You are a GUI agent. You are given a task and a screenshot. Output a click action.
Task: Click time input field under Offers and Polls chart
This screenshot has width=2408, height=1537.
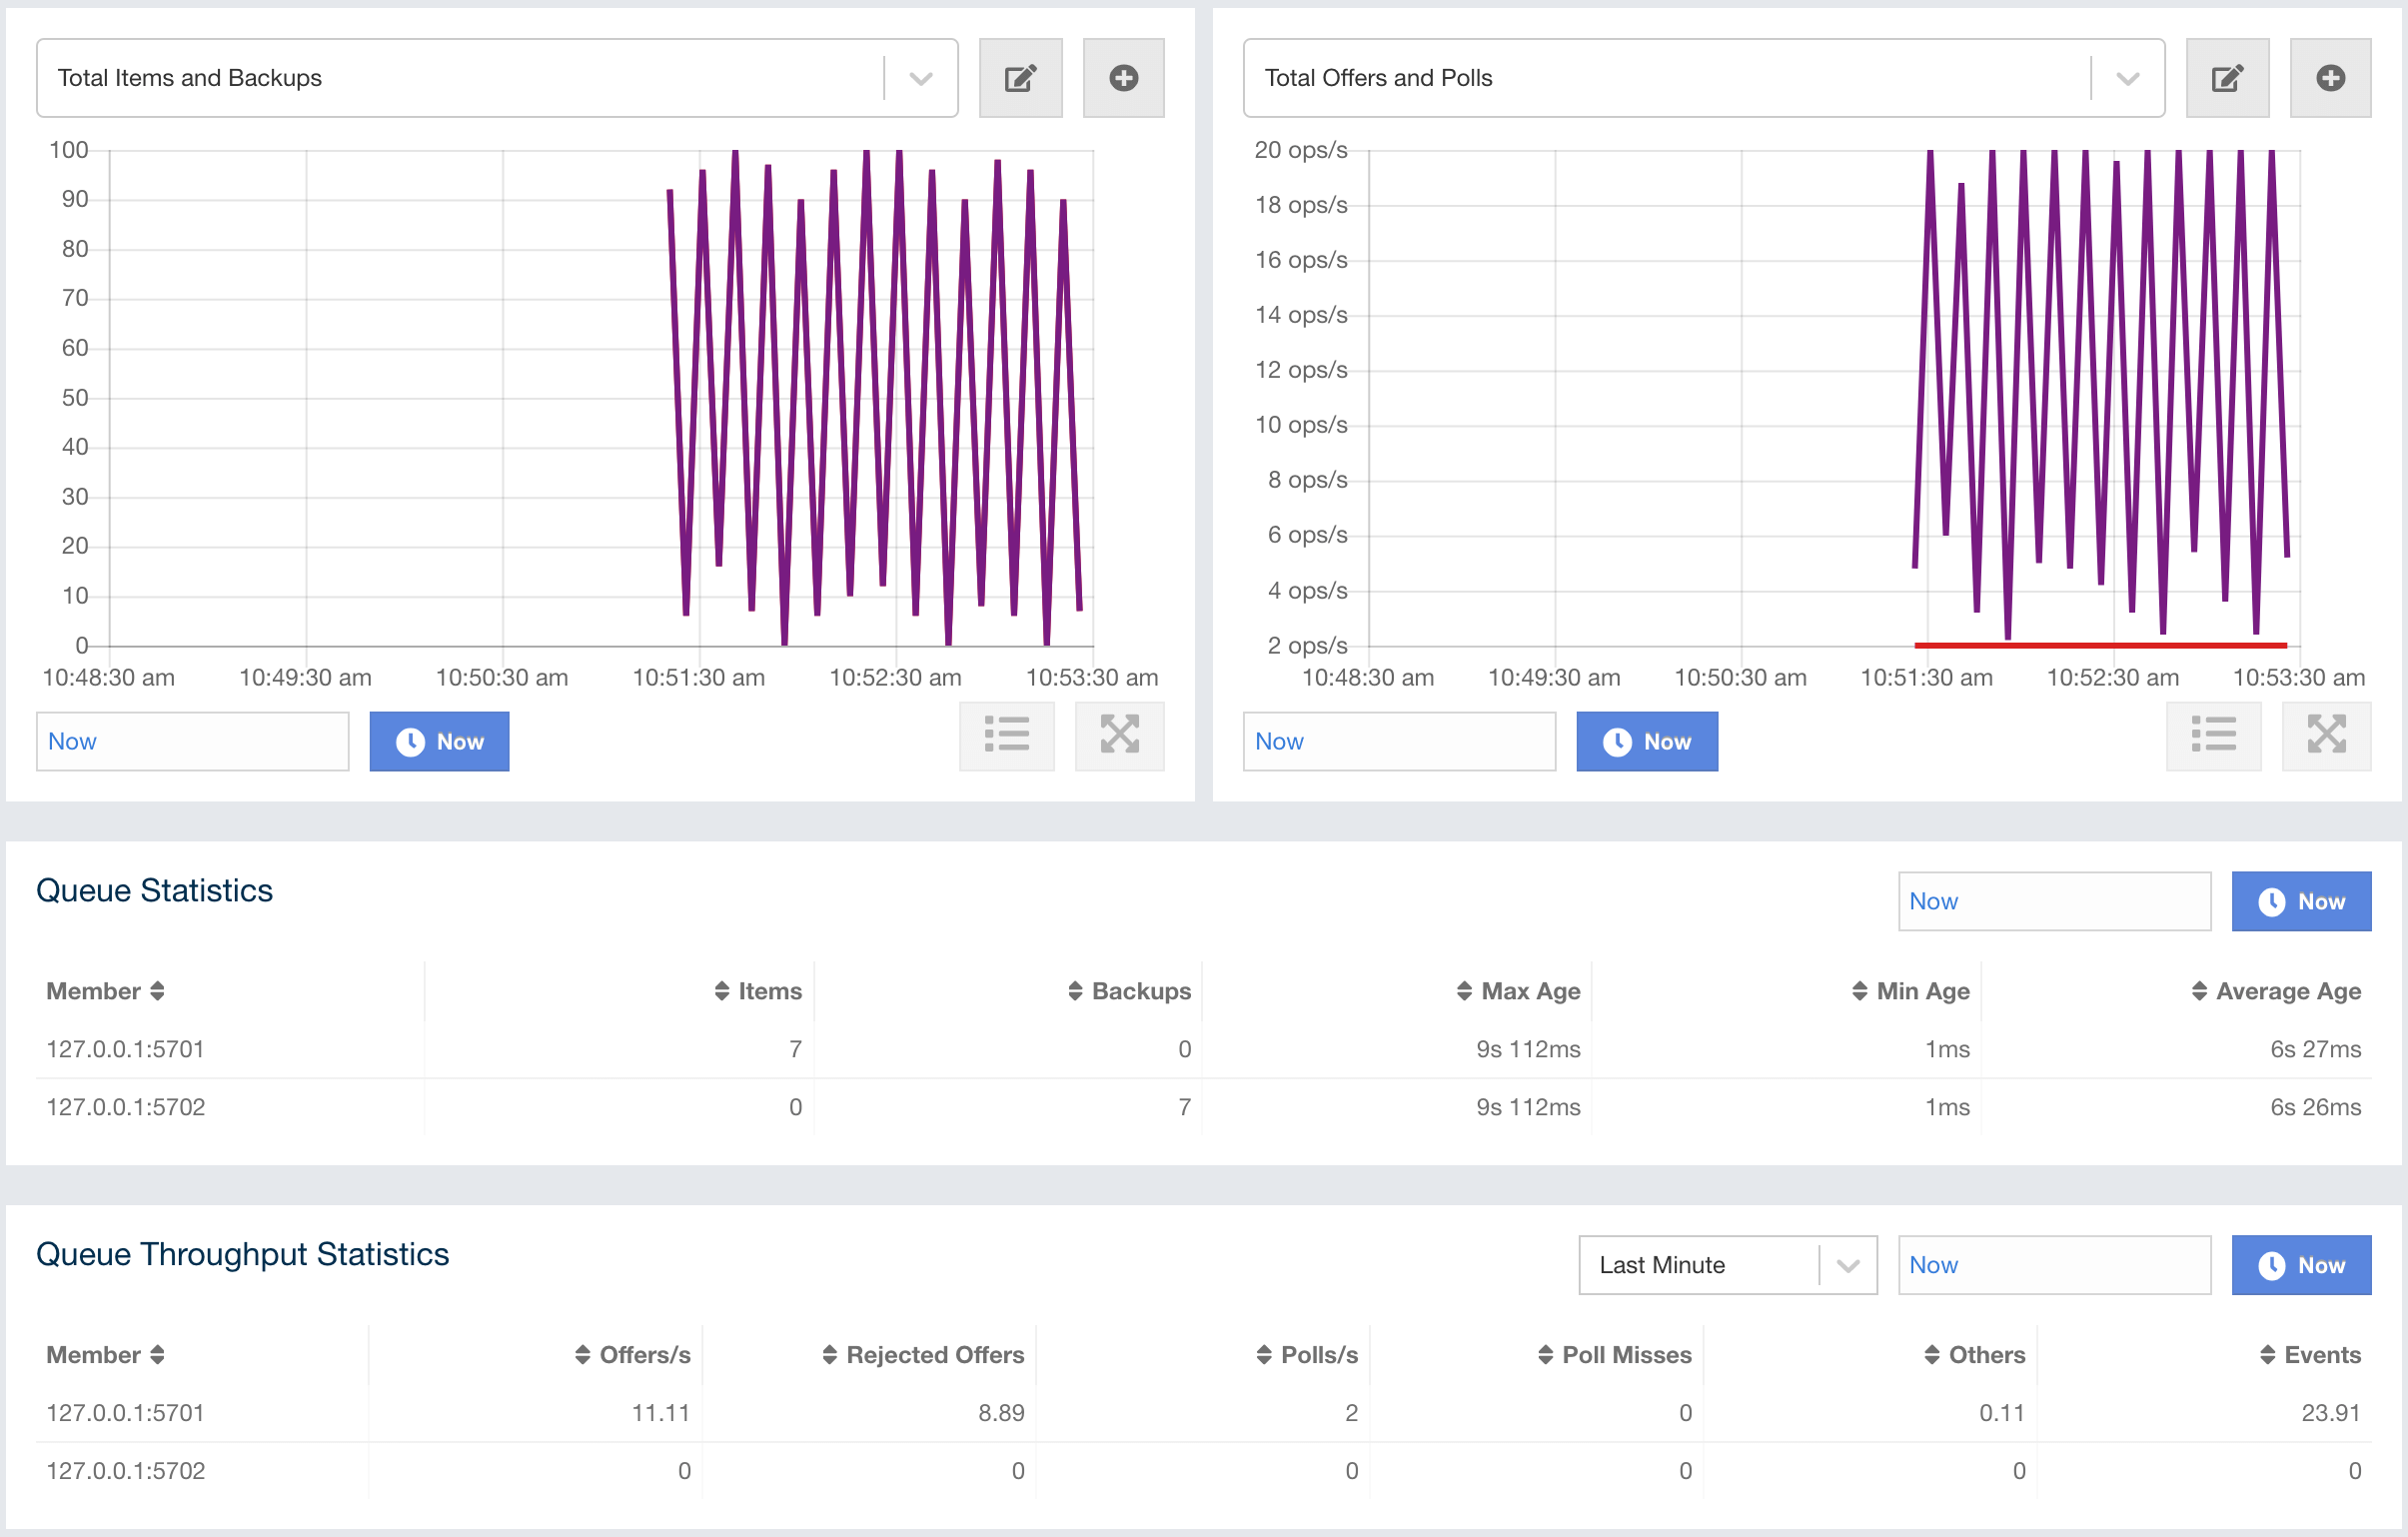coord(1398,742)
